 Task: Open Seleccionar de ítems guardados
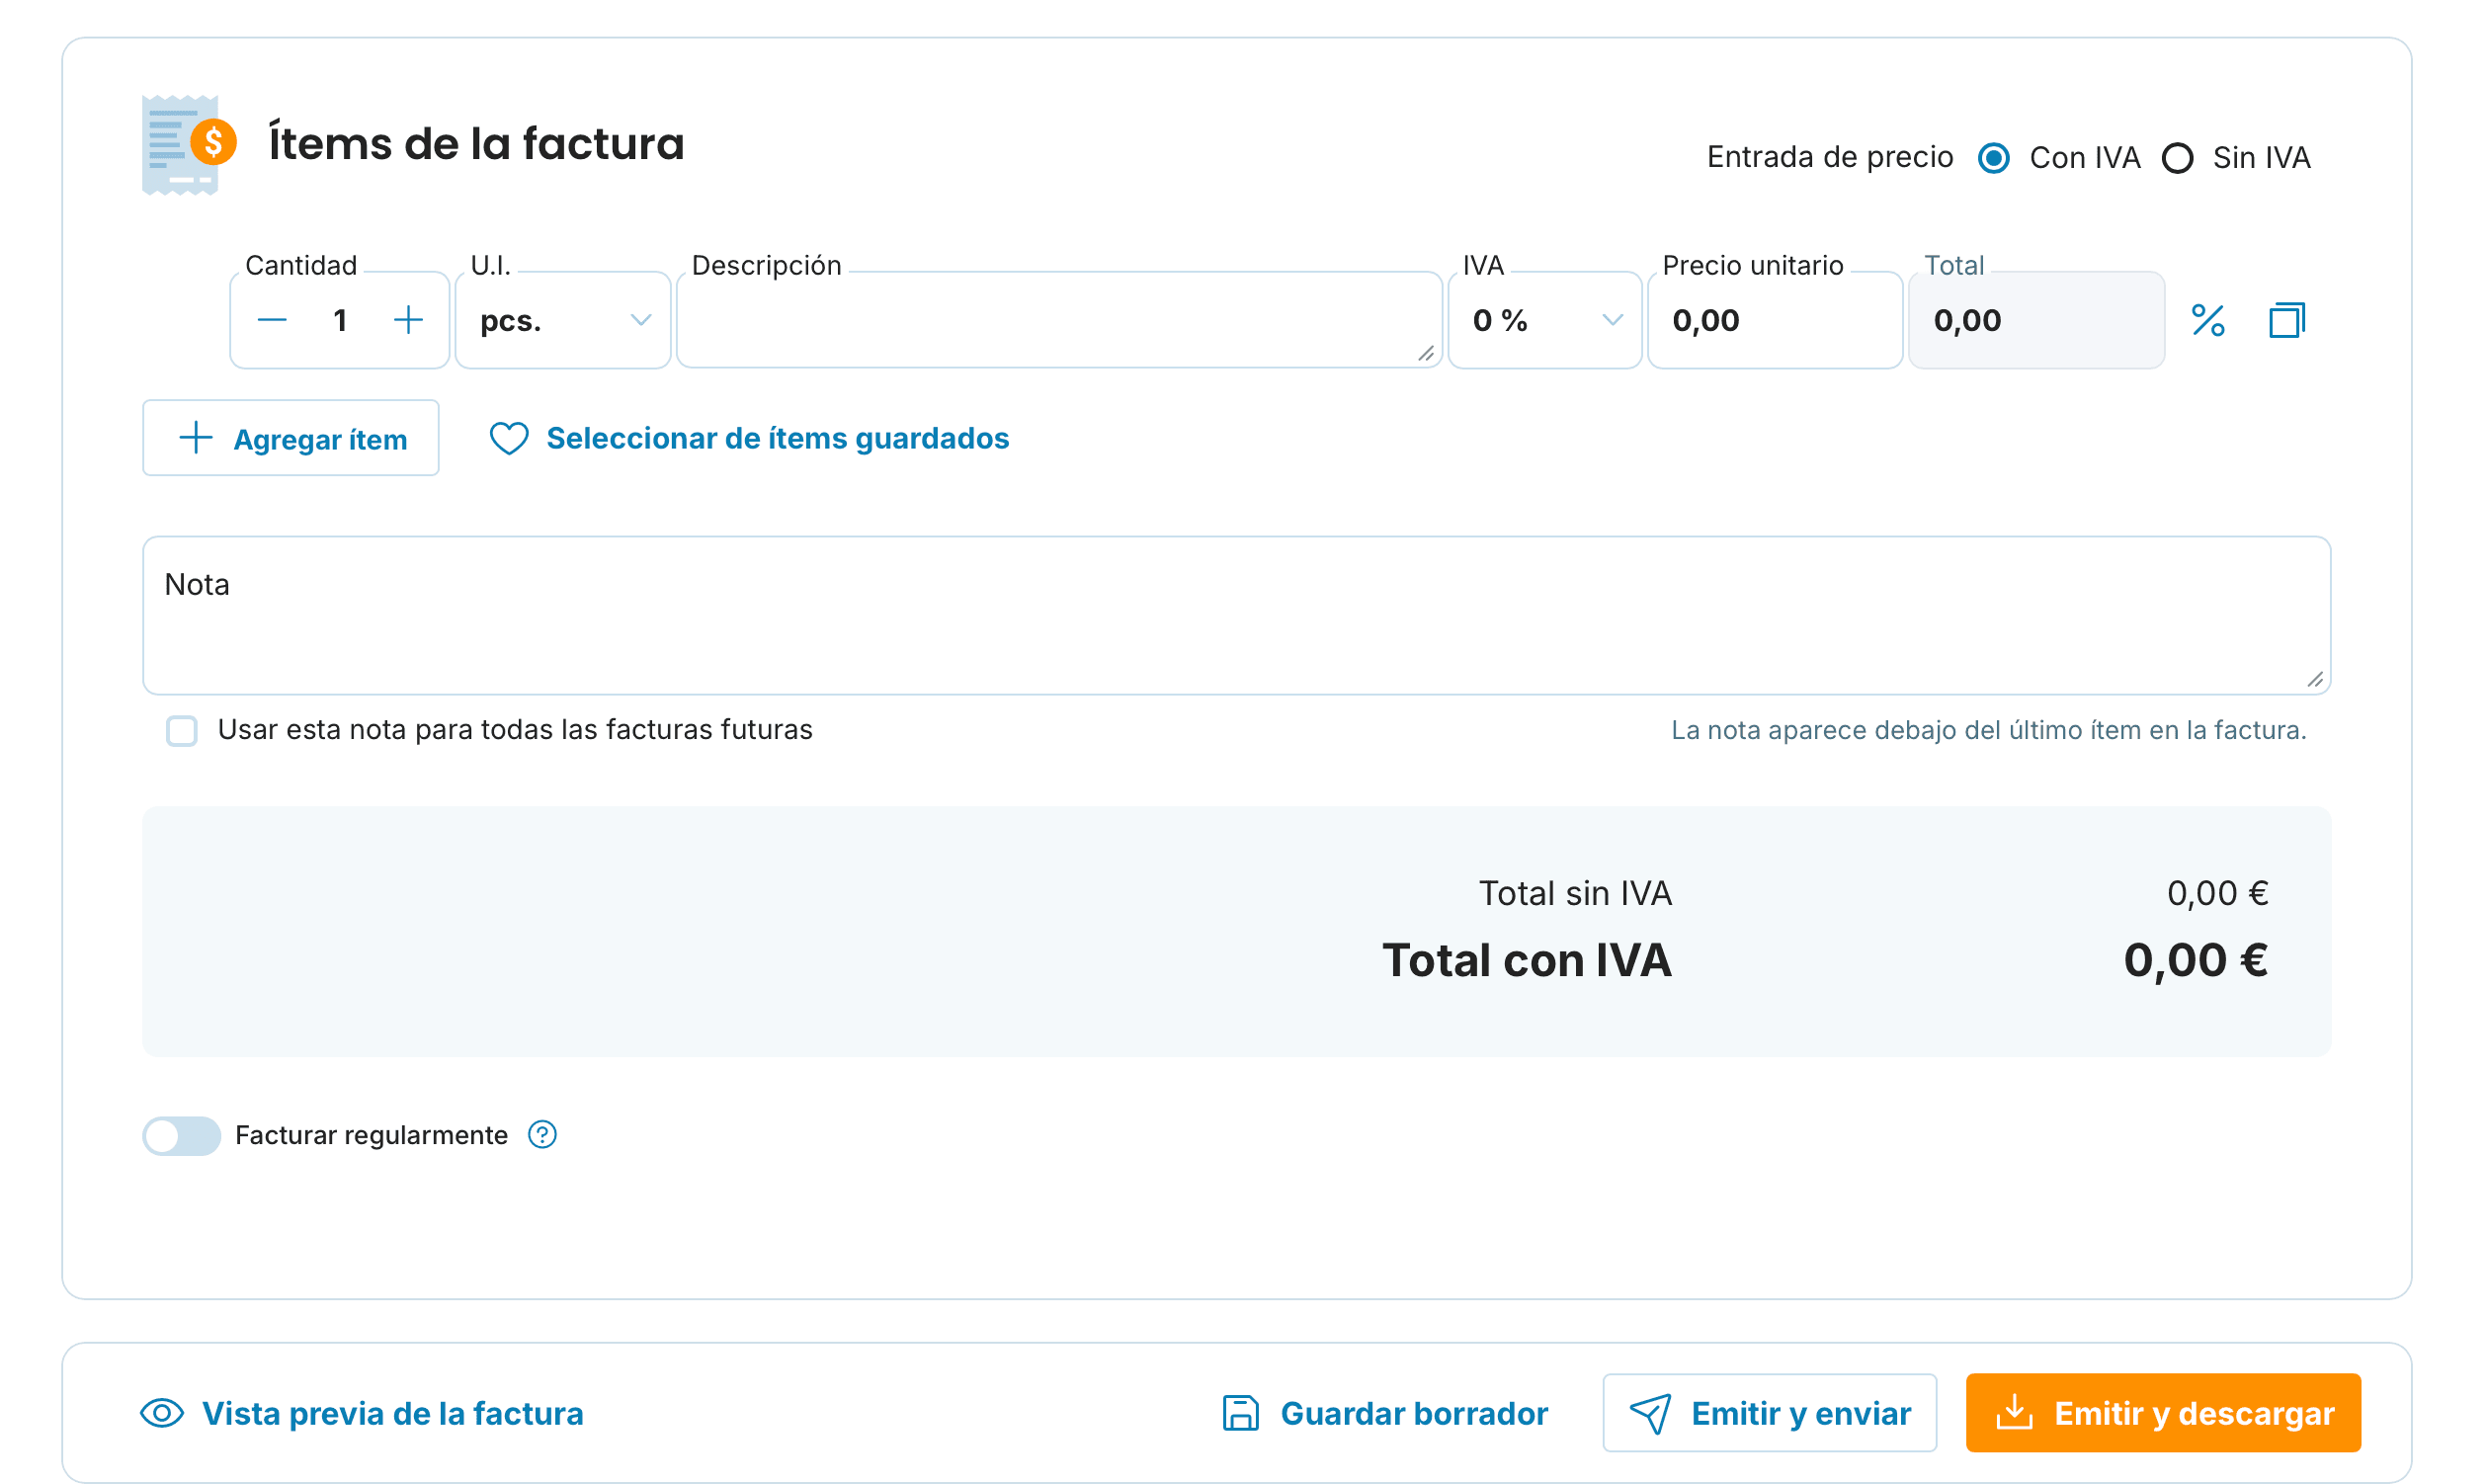[x=749, y=438]
